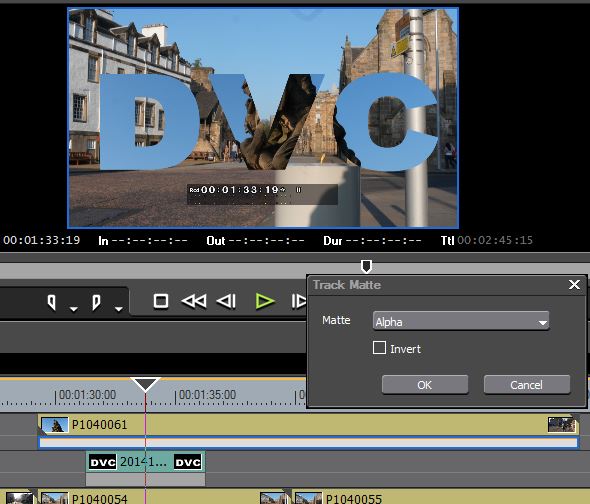Viewport: 590px width, 504px height.
Task: Click the 00:01:30:00 mark on the time scale
Action: (x=87, y=395)
